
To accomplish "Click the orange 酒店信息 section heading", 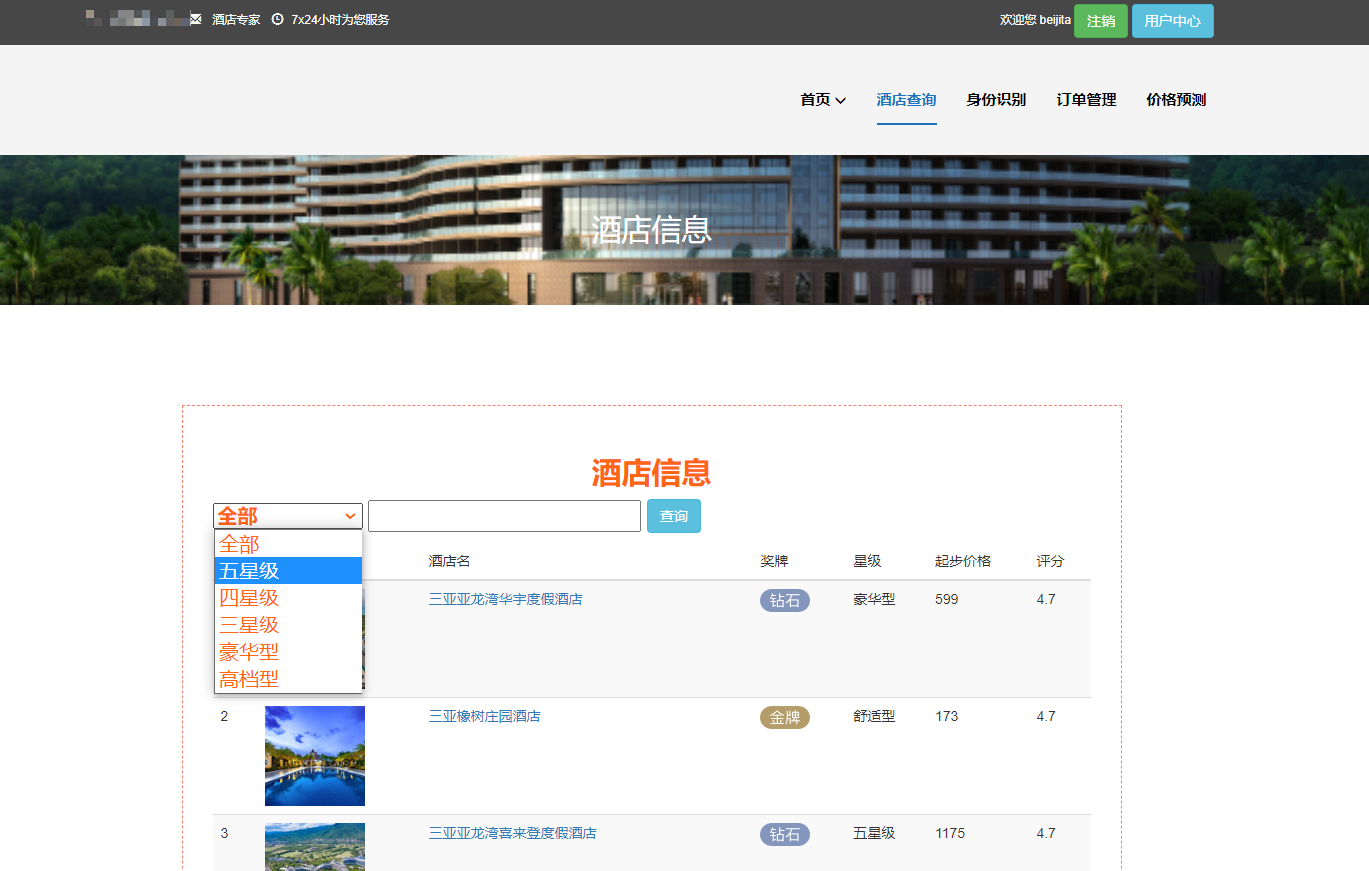I will [651, 472].
